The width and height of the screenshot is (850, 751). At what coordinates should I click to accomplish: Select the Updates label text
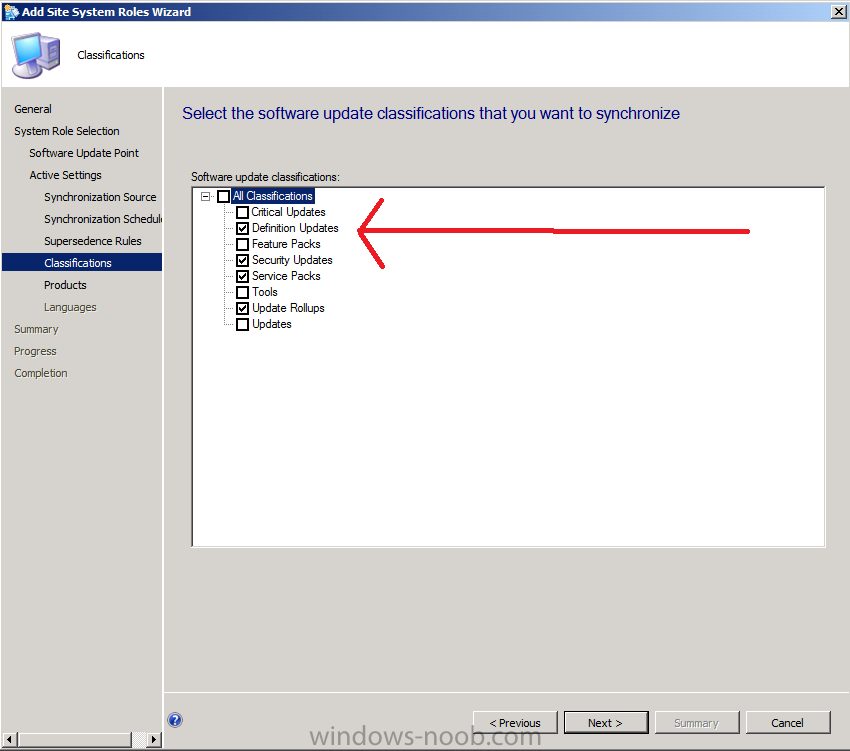pos(272,324)
